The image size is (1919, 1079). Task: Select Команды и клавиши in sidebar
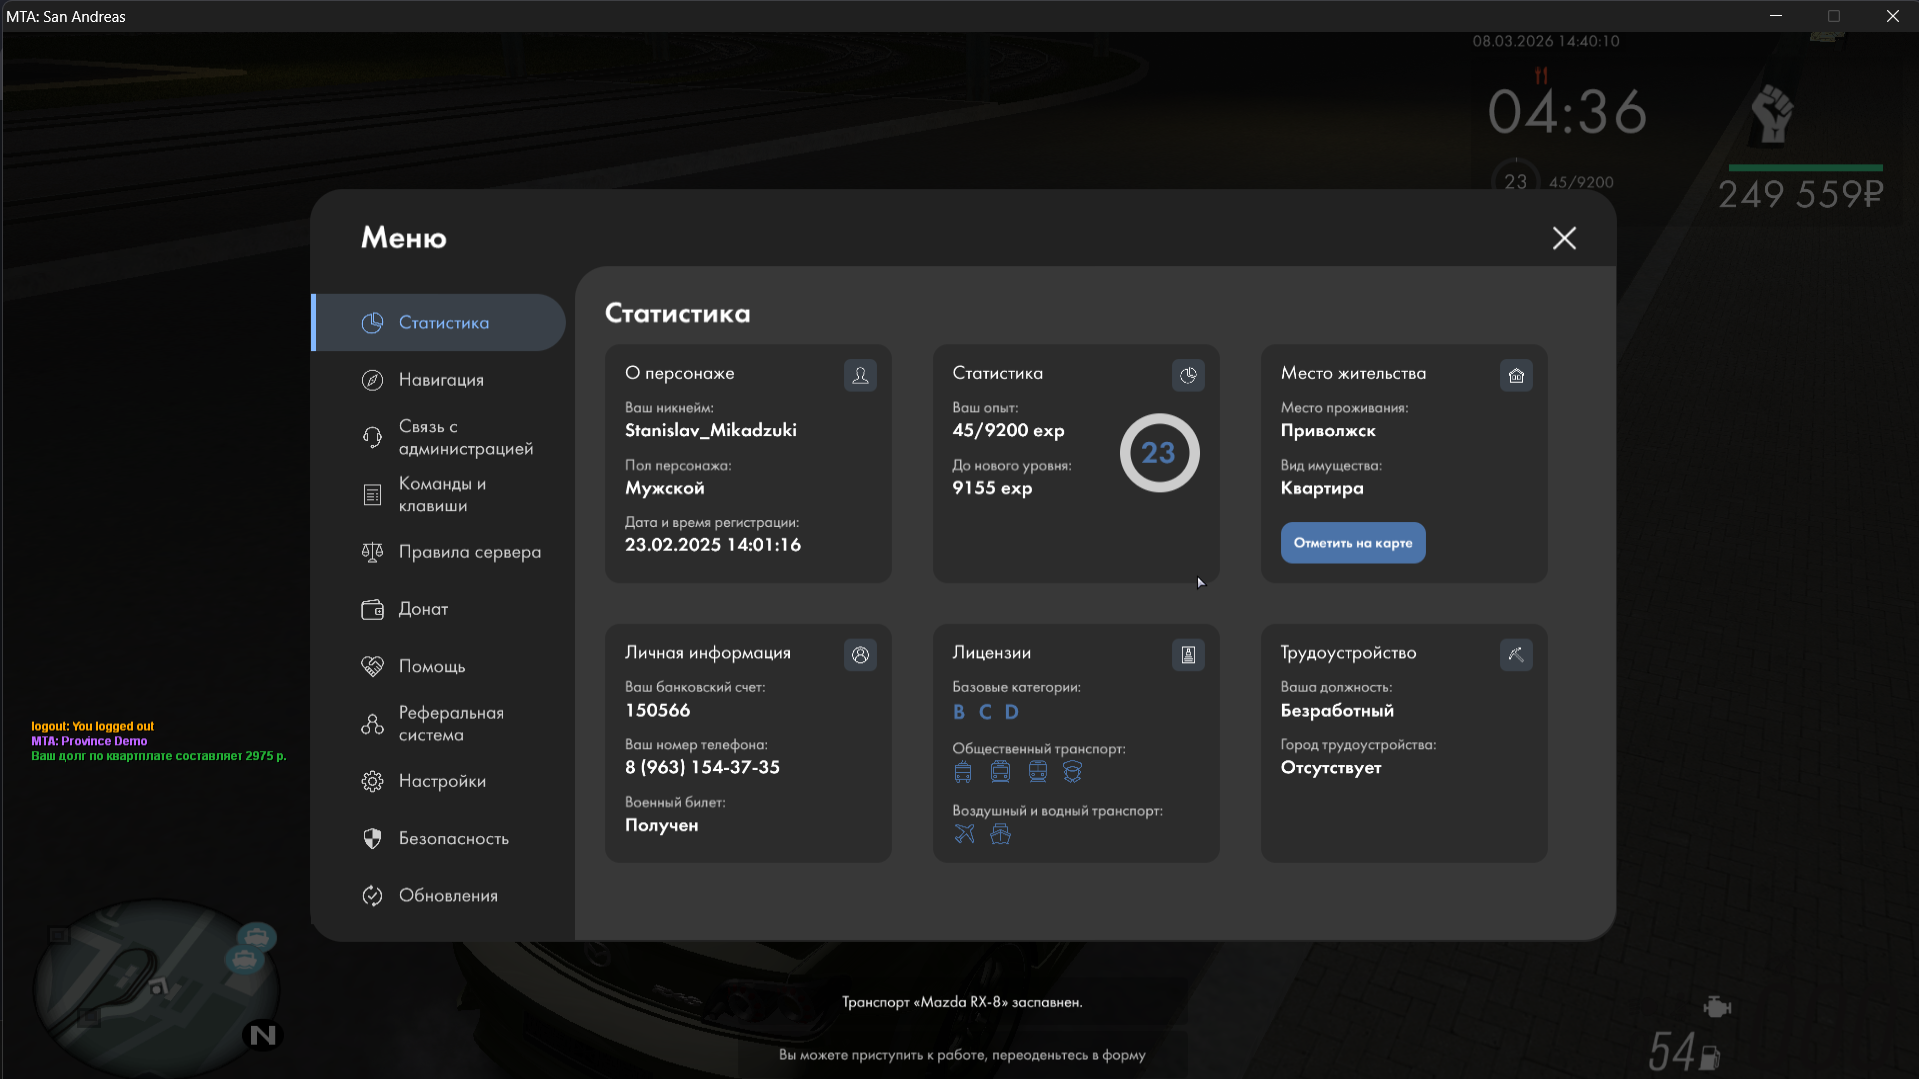point(440,495)
